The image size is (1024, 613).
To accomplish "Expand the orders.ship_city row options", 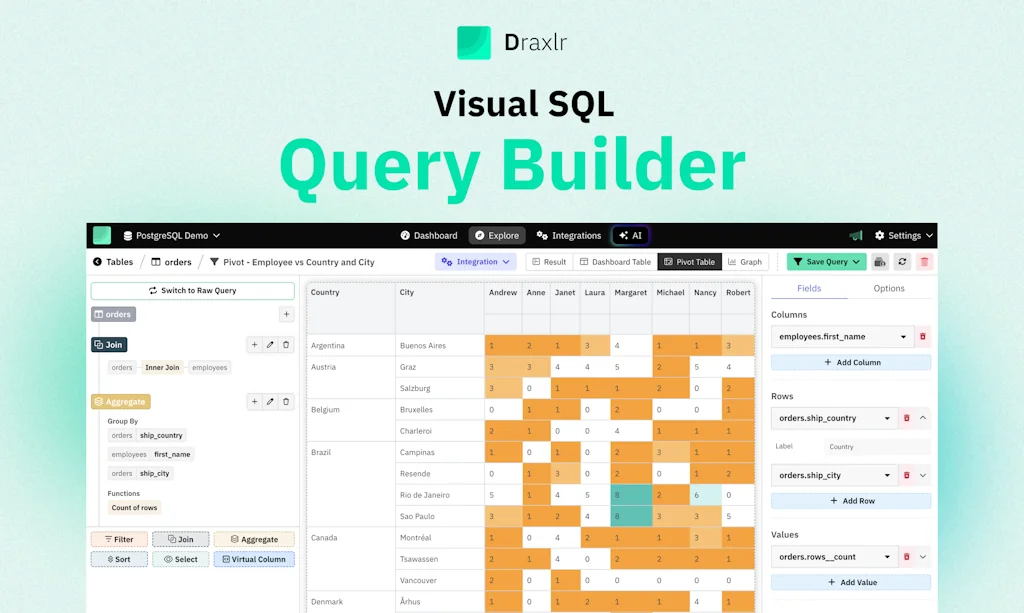I will [x=923, y=475].
